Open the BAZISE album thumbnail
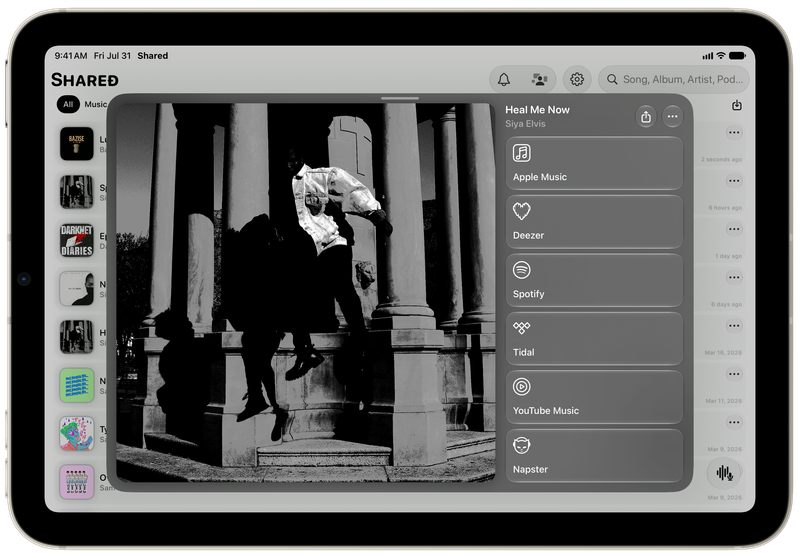Image resolution: width=800 pixels, height=558 pixels. (x=77, y=144)
